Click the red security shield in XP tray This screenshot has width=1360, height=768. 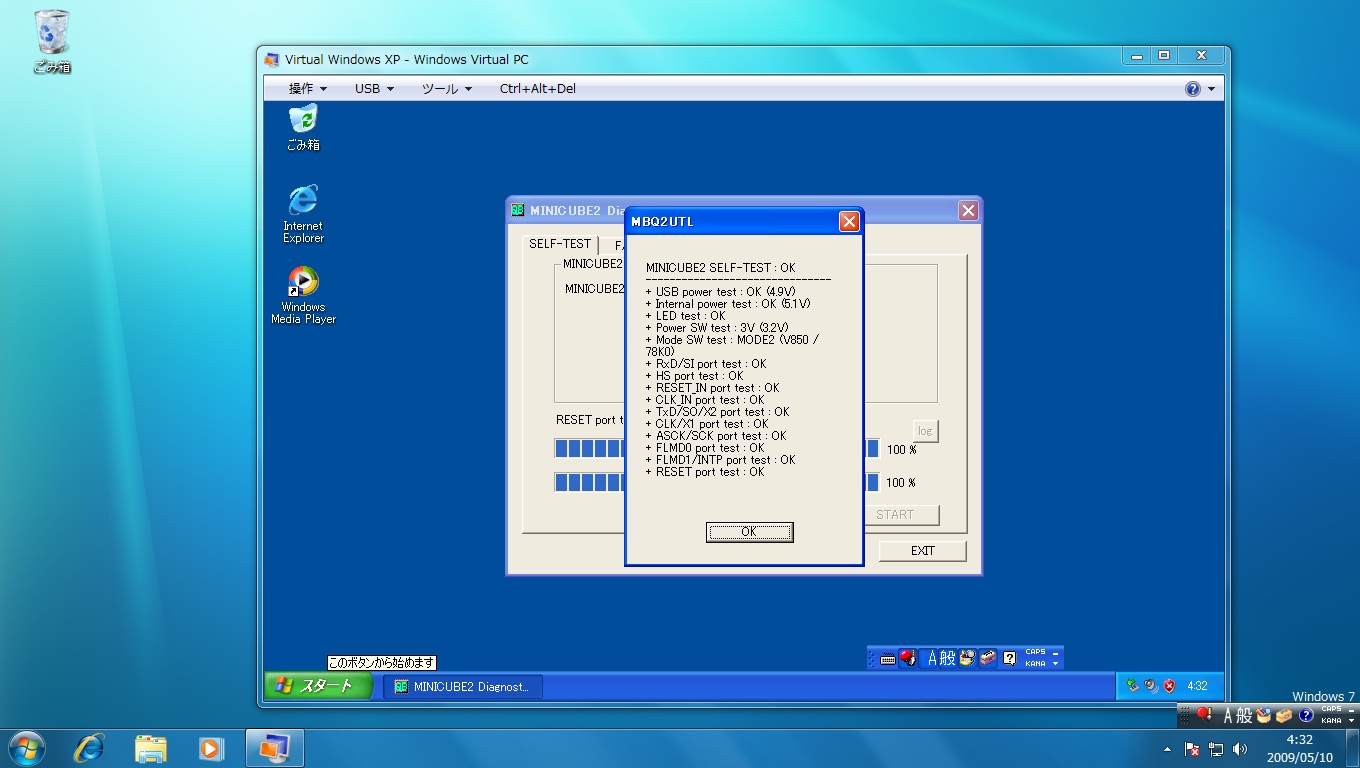coord(1168,686)
